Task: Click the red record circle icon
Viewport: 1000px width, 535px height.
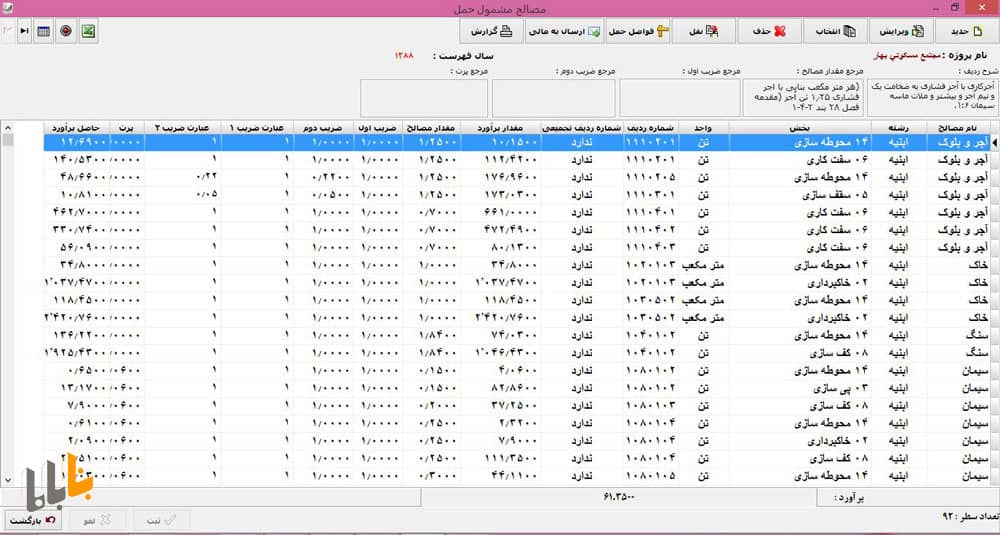Action: point(66,31)
